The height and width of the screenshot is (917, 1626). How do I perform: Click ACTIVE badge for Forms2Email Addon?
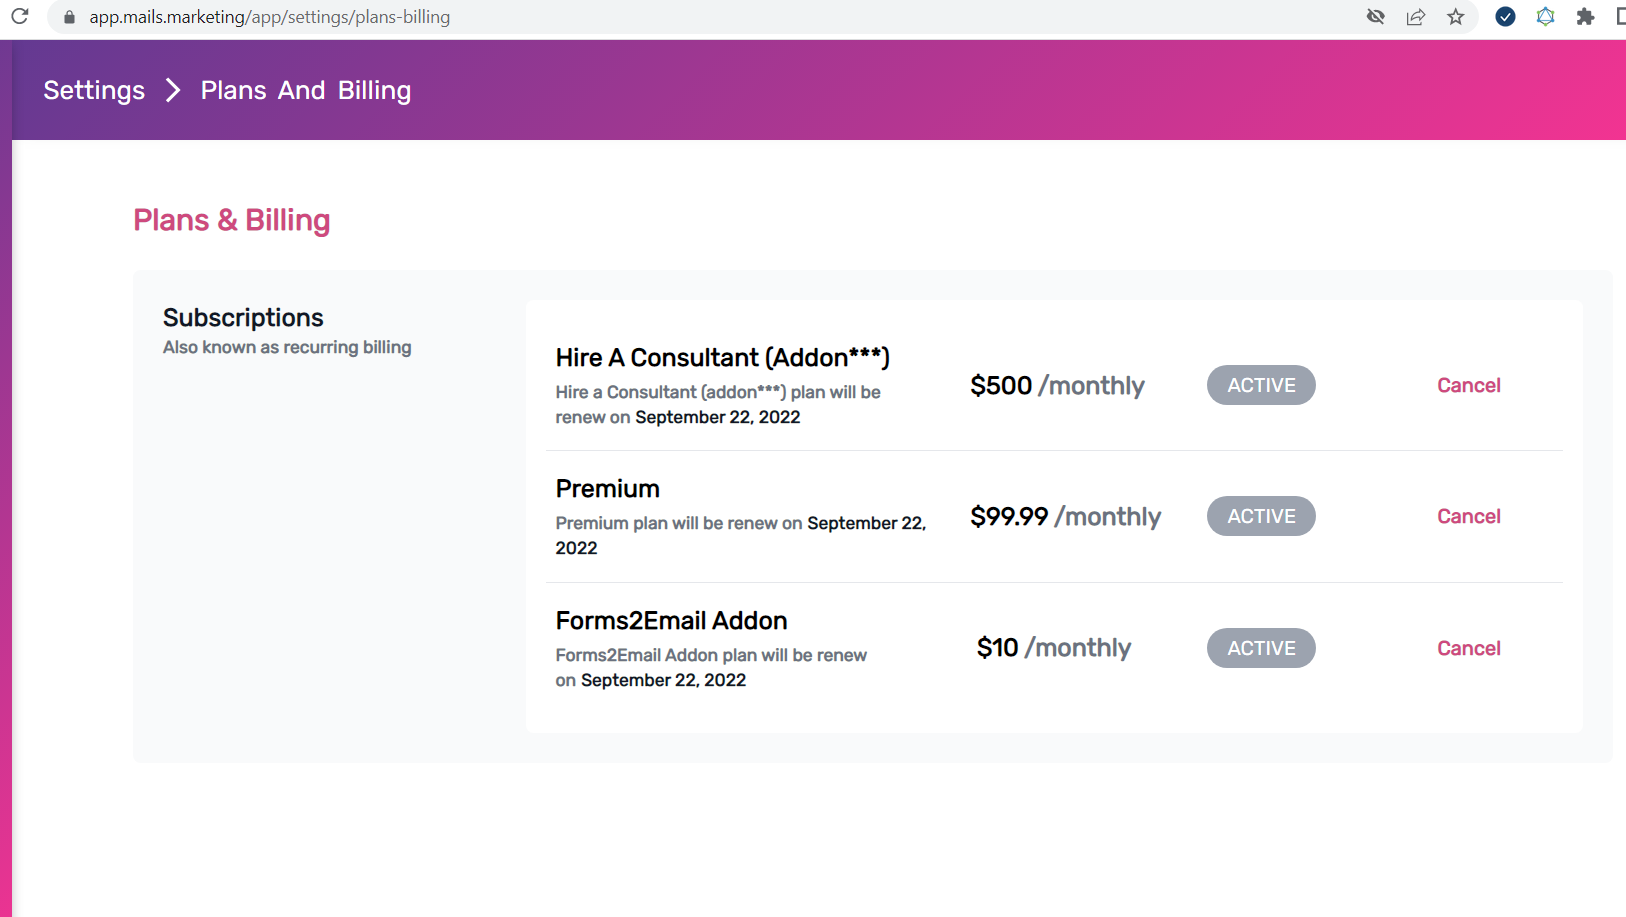(1261, 648)
